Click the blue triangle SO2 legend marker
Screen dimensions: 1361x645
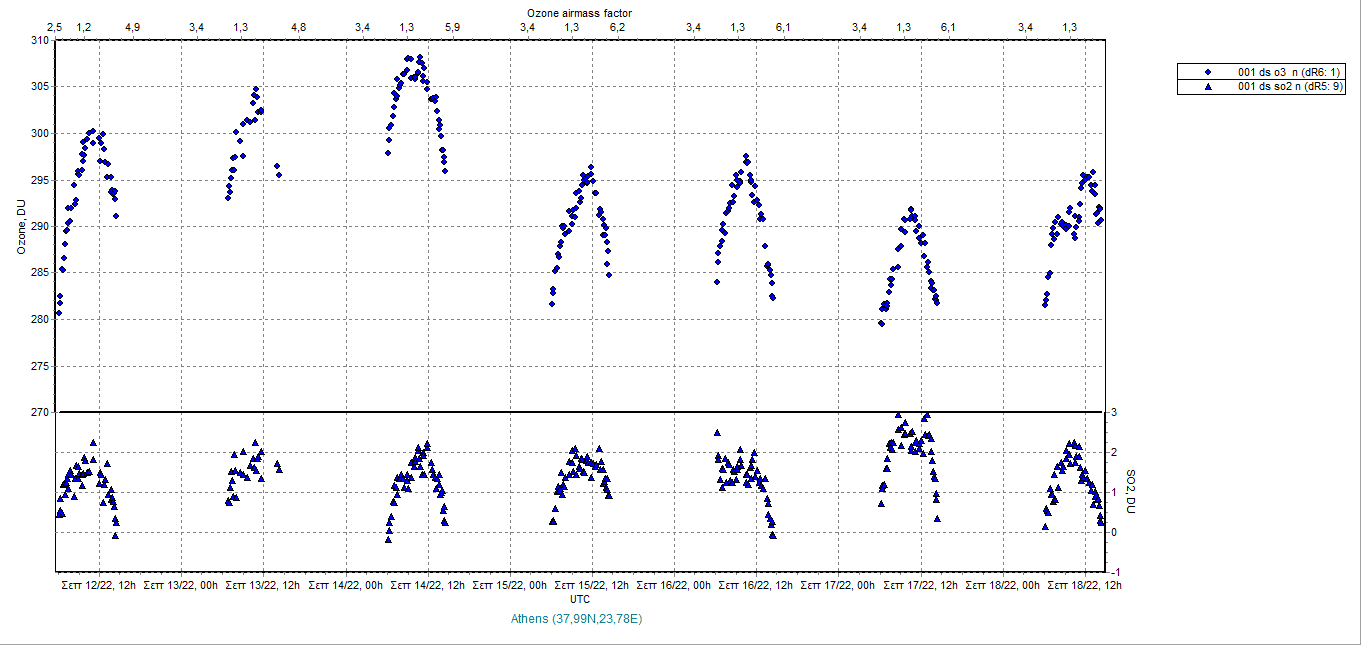[x=1208, y=87]
